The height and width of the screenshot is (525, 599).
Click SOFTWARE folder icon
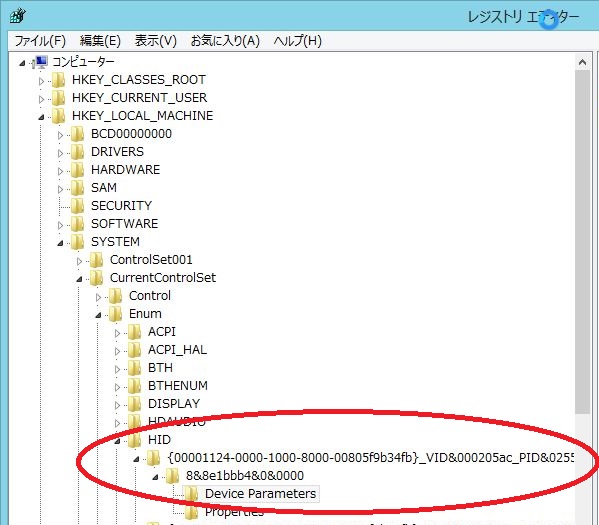[x=78, y=224]
